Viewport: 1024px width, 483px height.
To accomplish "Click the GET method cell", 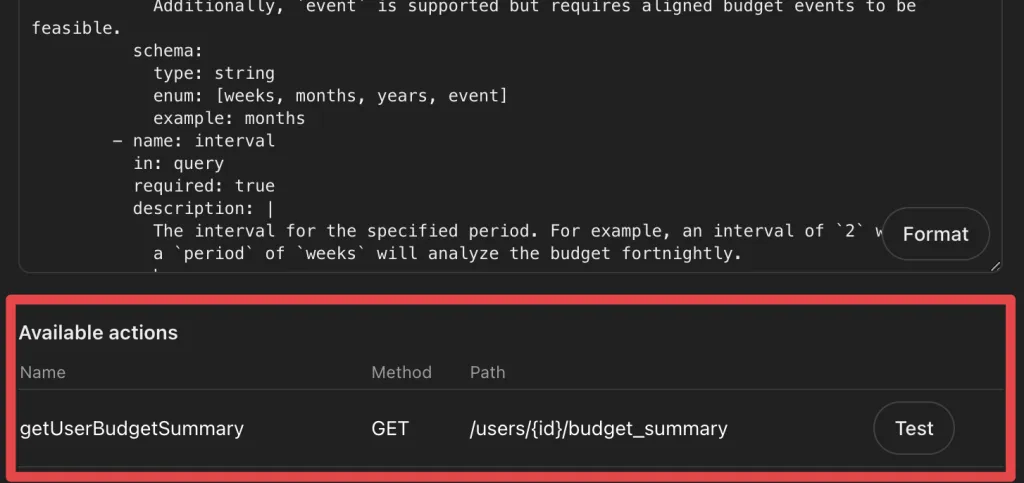I will (x=390, y=428).
